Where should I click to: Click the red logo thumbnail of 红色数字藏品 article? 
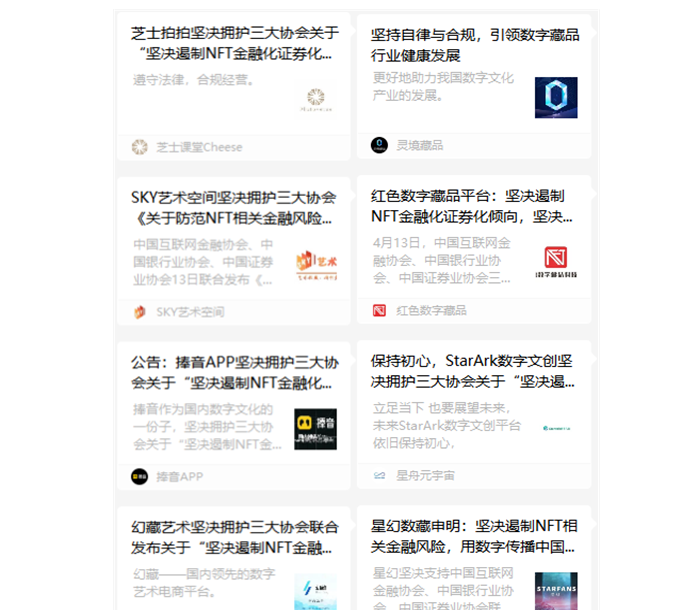[x=555, y=262]
